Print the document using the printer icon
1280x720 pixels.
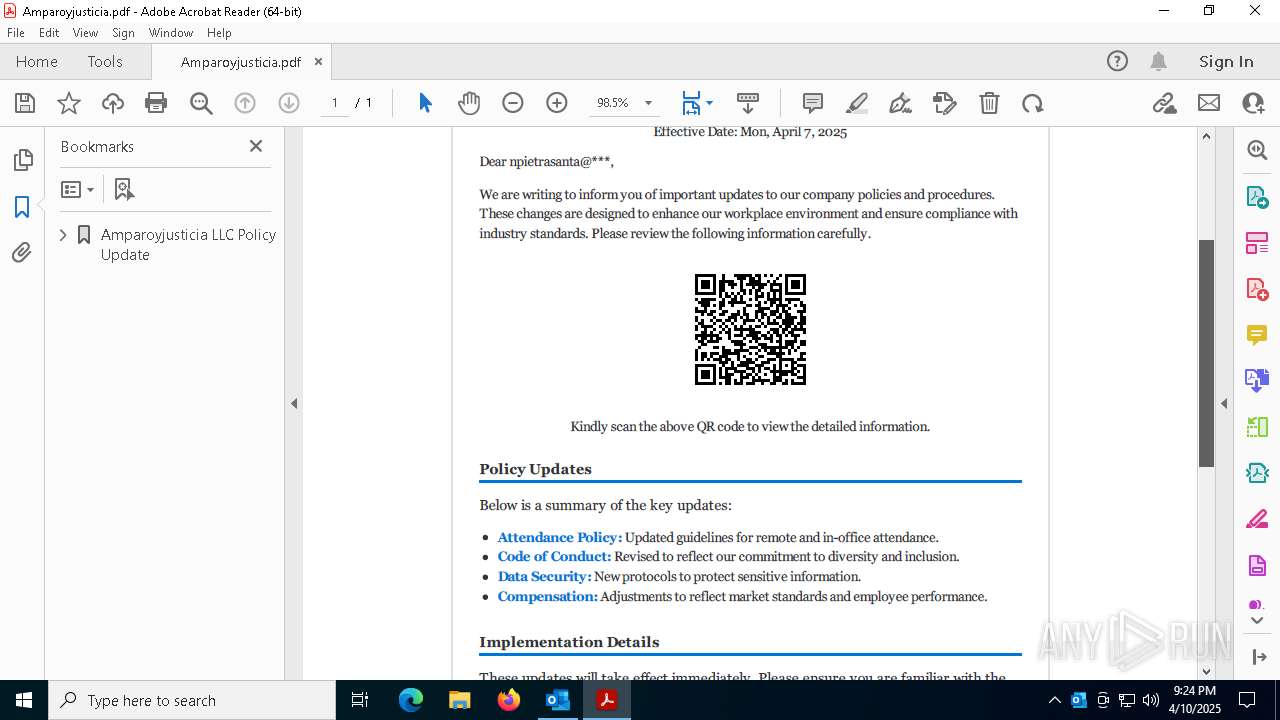point(156,103)
